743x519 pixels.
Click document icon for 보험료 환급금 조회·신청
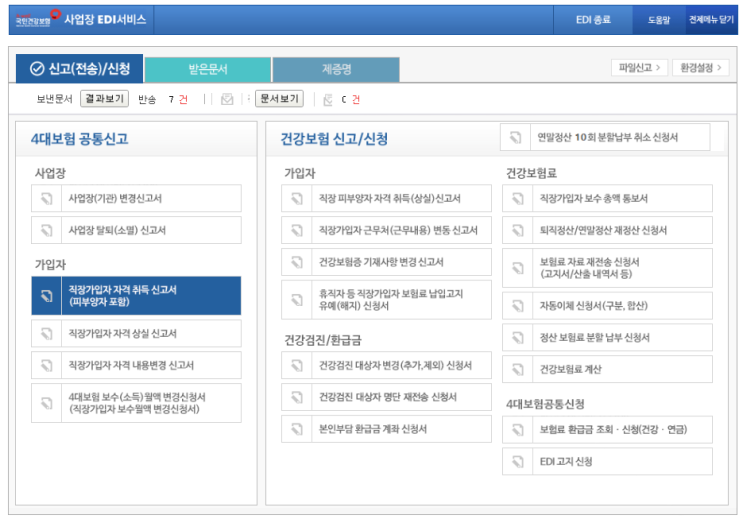coord(518,429)
